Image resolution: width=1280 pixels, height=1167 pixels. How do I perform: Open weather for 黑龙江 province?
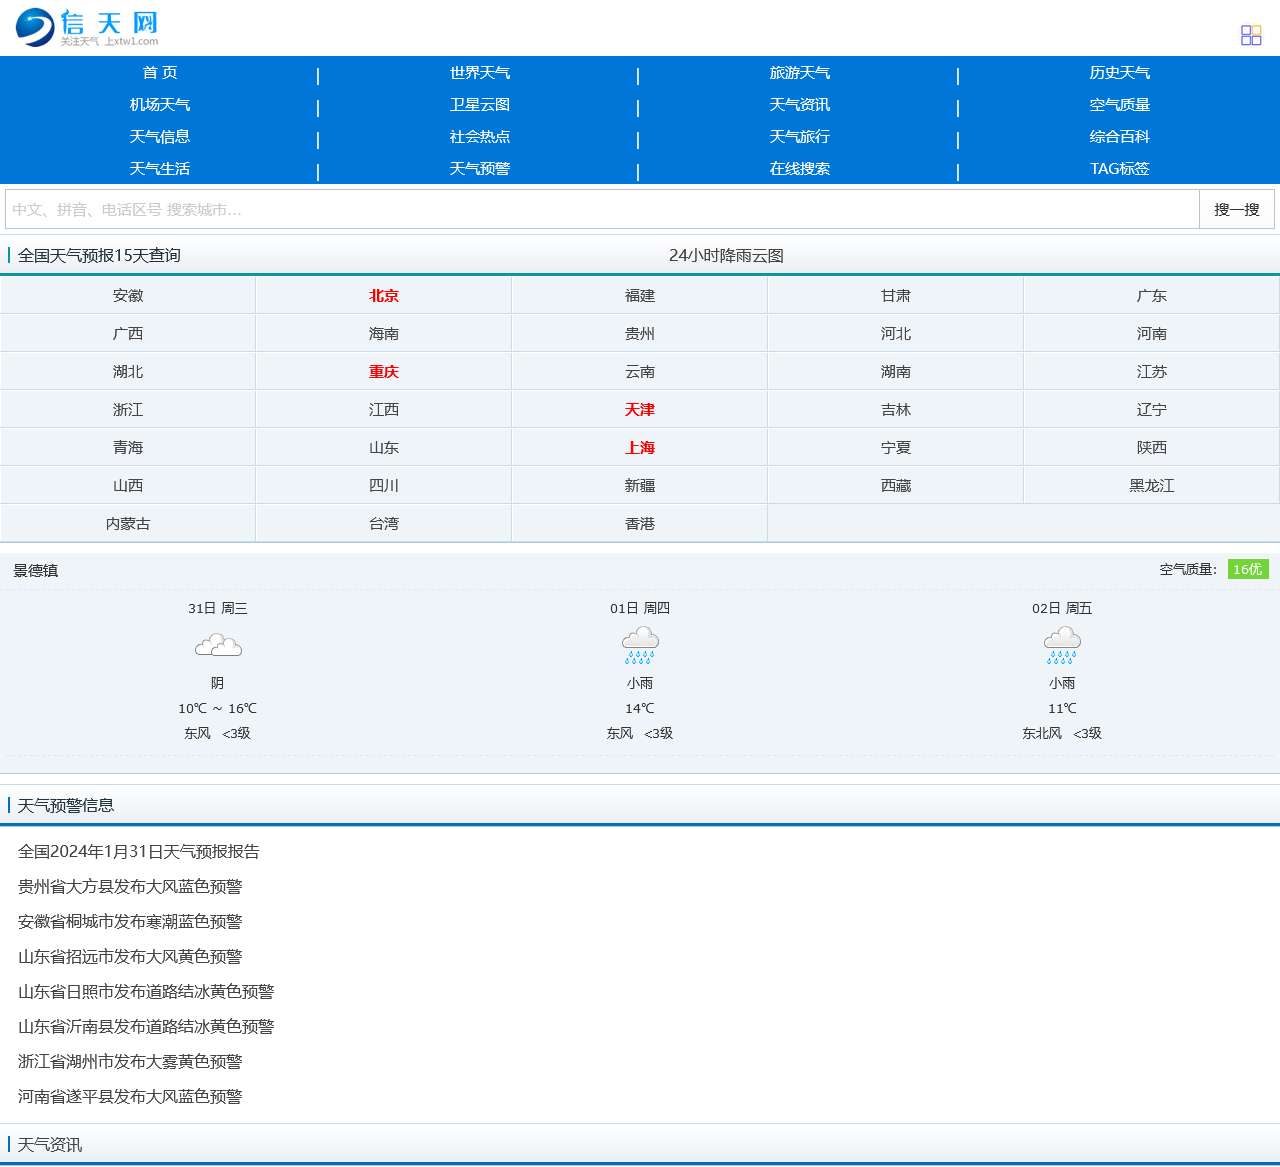[x=1151, y=486]
